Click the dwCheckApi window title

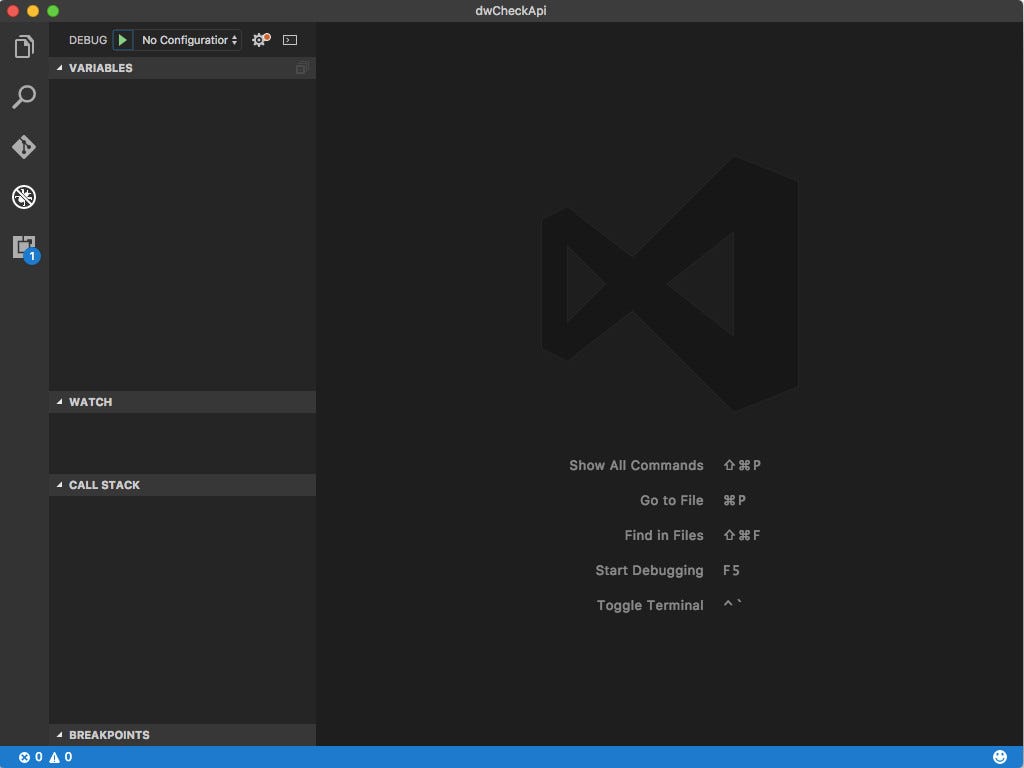click(511, 10)
